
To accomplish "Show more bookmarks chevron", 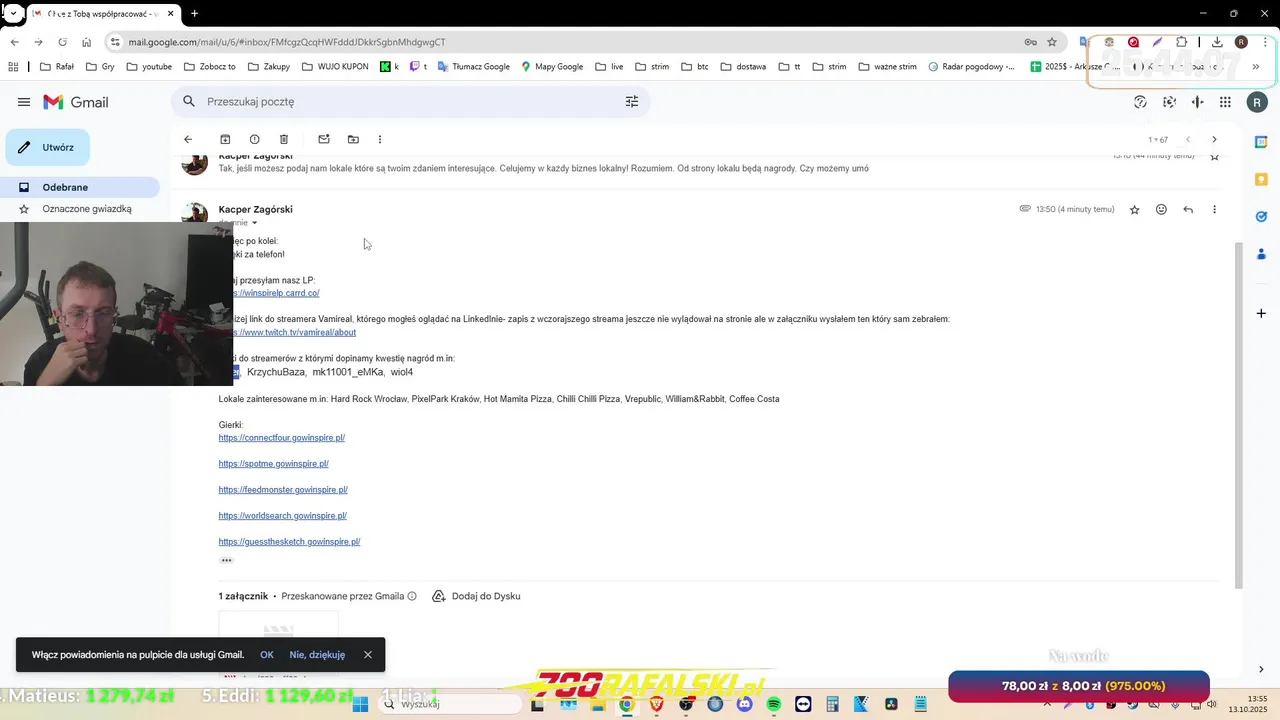I will [x=1256, y=67].
